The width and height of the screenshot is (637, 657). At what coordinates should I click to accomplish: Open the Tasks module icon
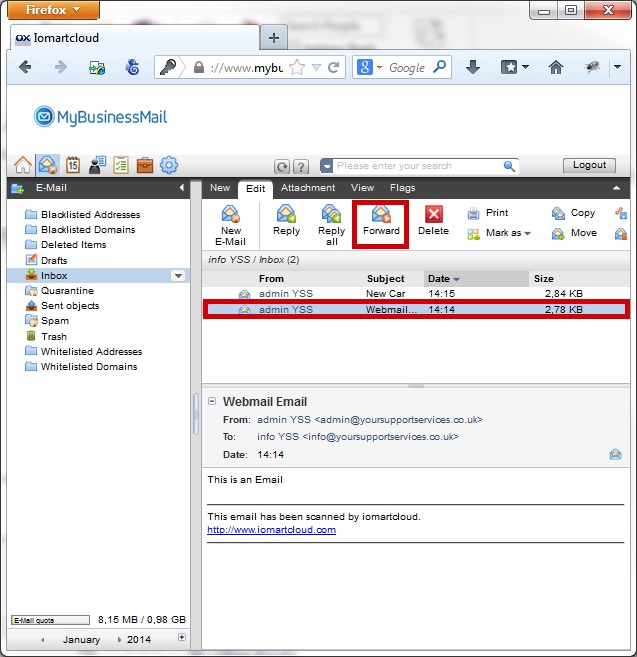click(x=121, y=165)
